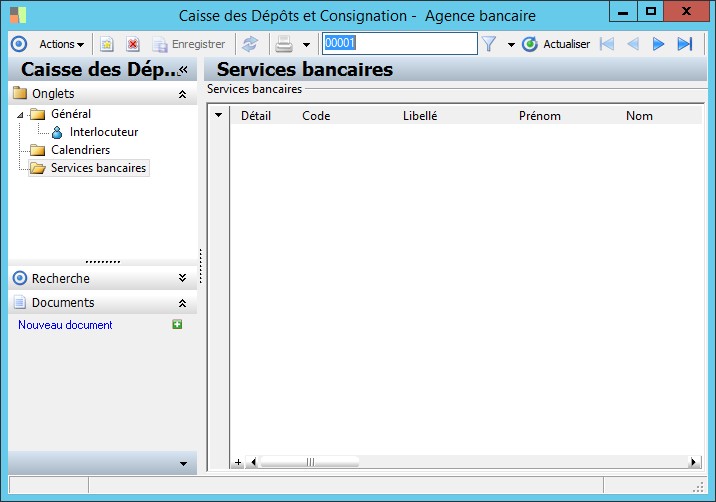The height and width of the screenshot is (502, 716).
Task: Click the Prénom column header
Action: point(540,116)
